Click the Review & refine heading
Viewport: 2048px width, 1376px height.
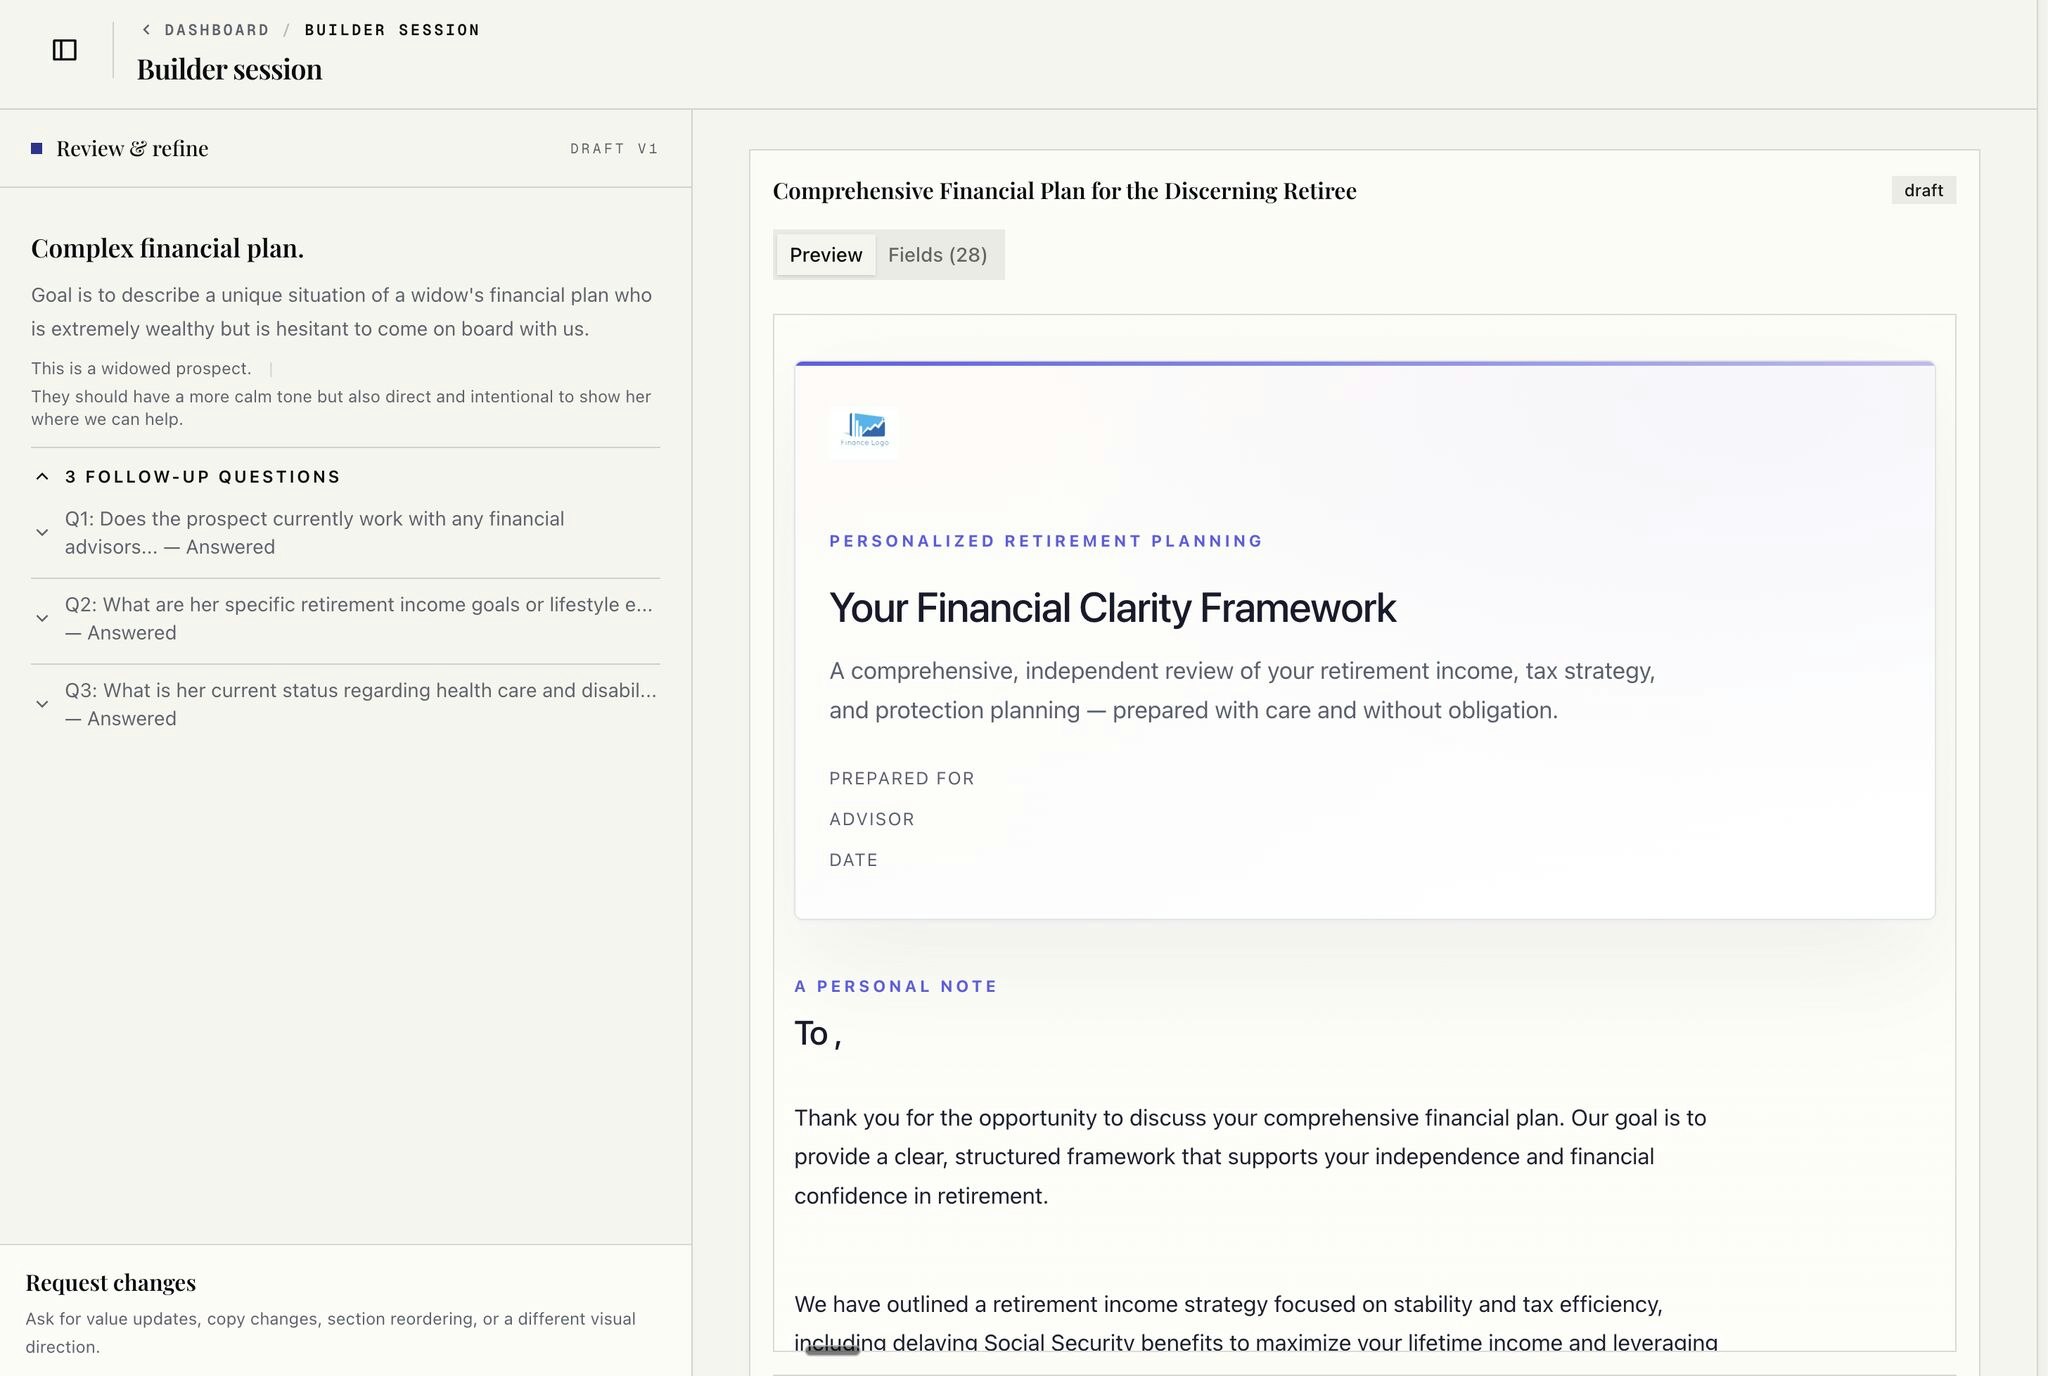click(132, 149)
